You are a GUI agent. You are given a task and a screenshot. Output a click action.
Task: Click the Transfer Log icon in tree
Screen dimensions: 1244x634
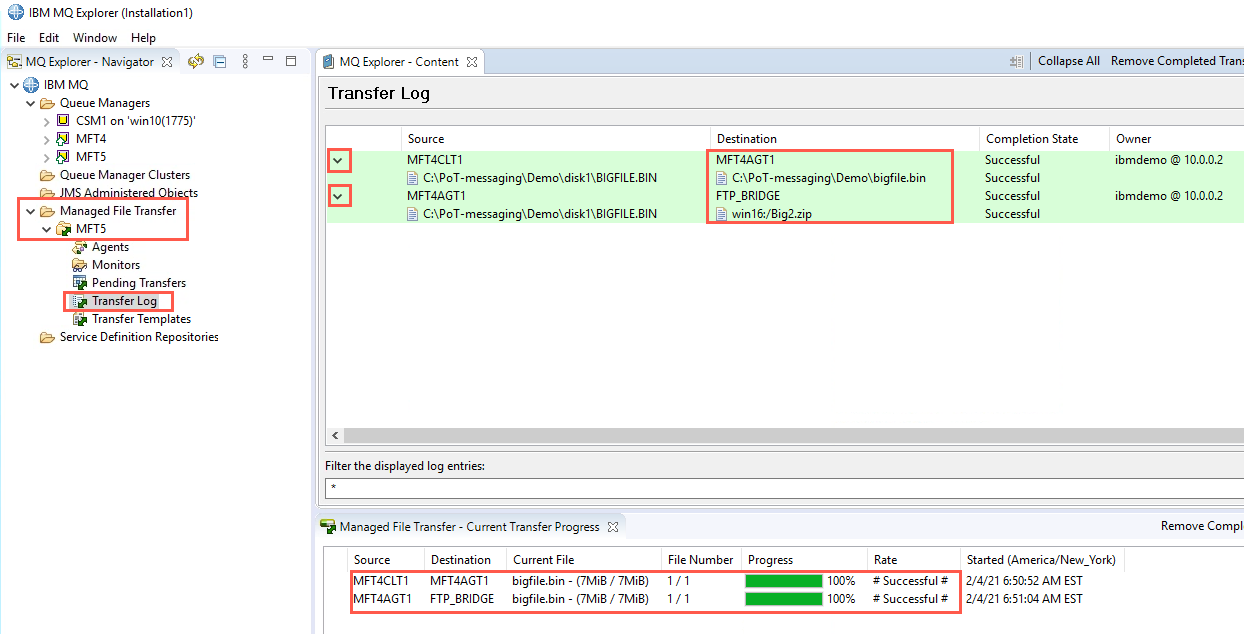80,301
